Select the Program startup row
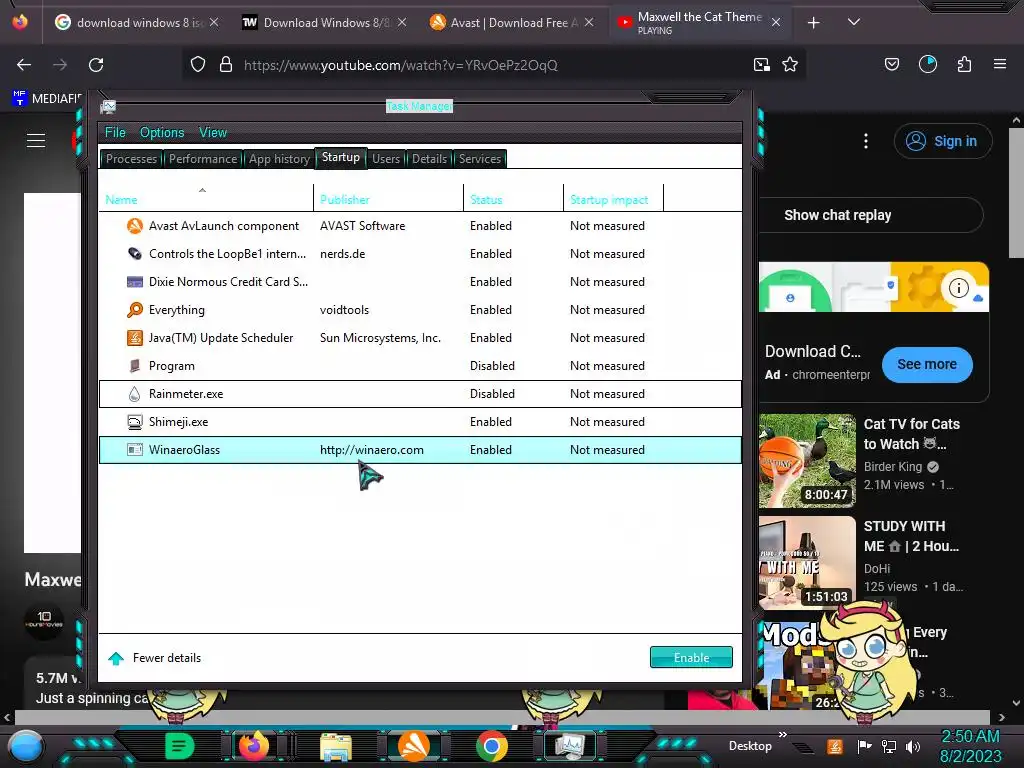The height and width of the screenshot is (768, 1024). point(421,366)
